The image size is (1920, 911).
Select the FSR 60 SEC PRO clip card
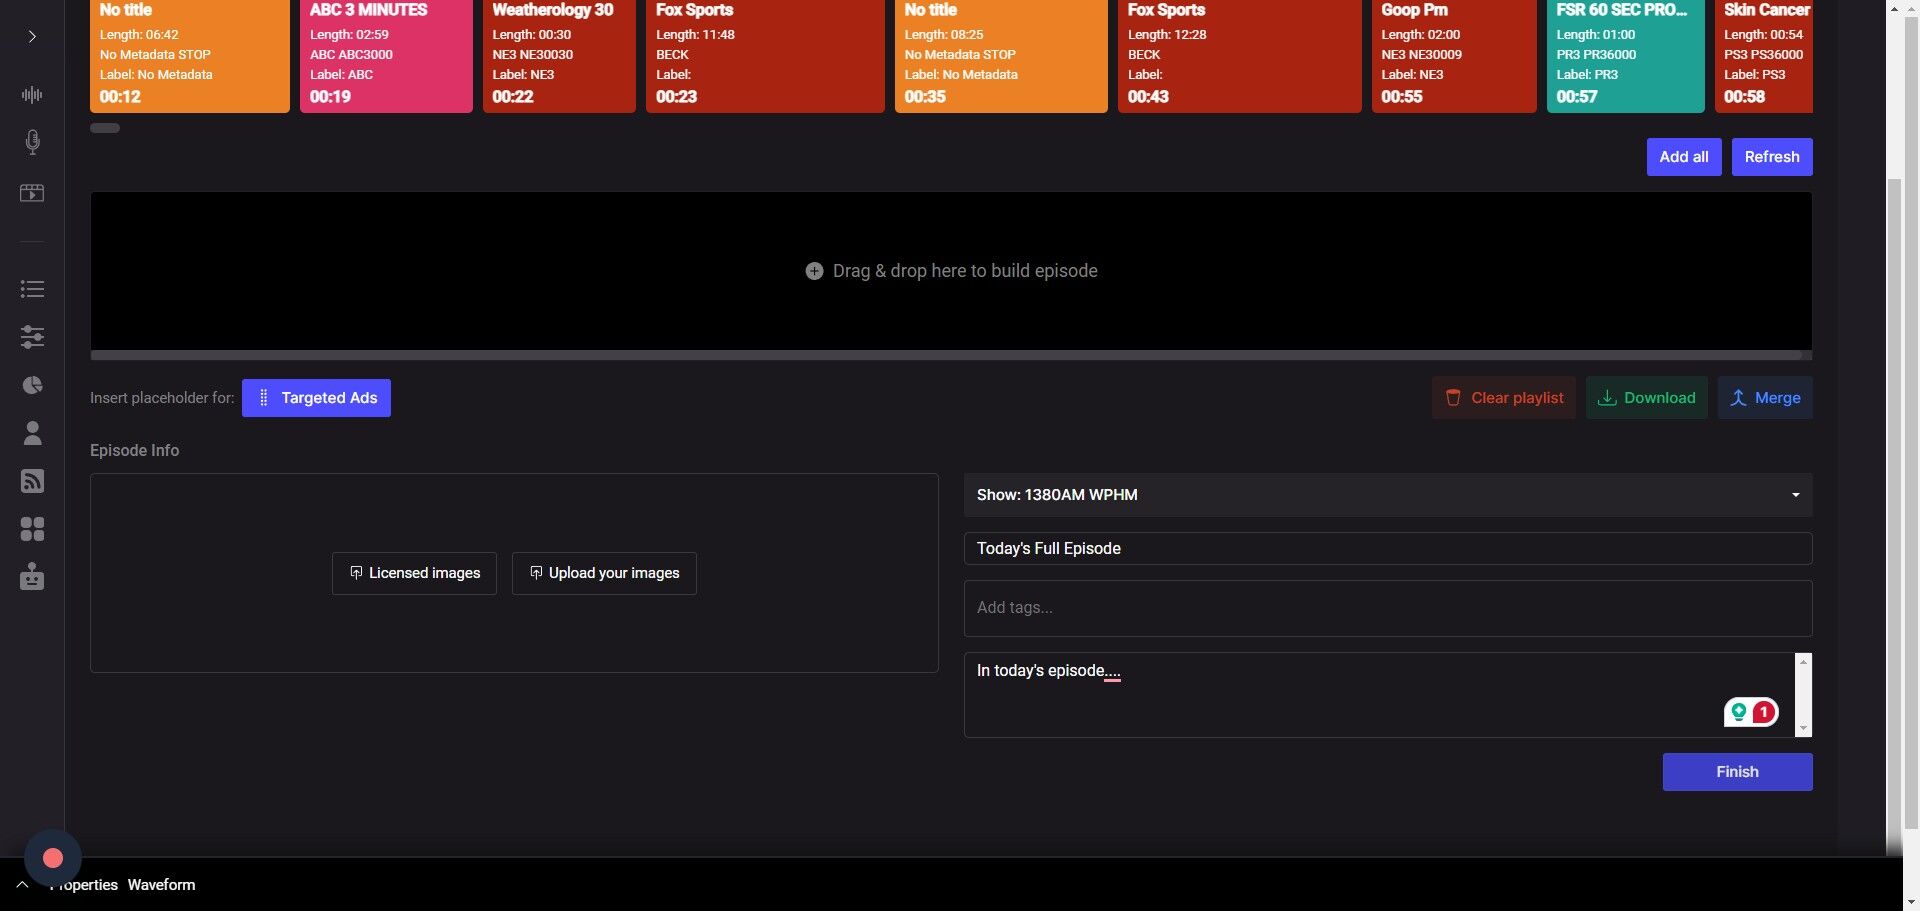coord(1626,55)
